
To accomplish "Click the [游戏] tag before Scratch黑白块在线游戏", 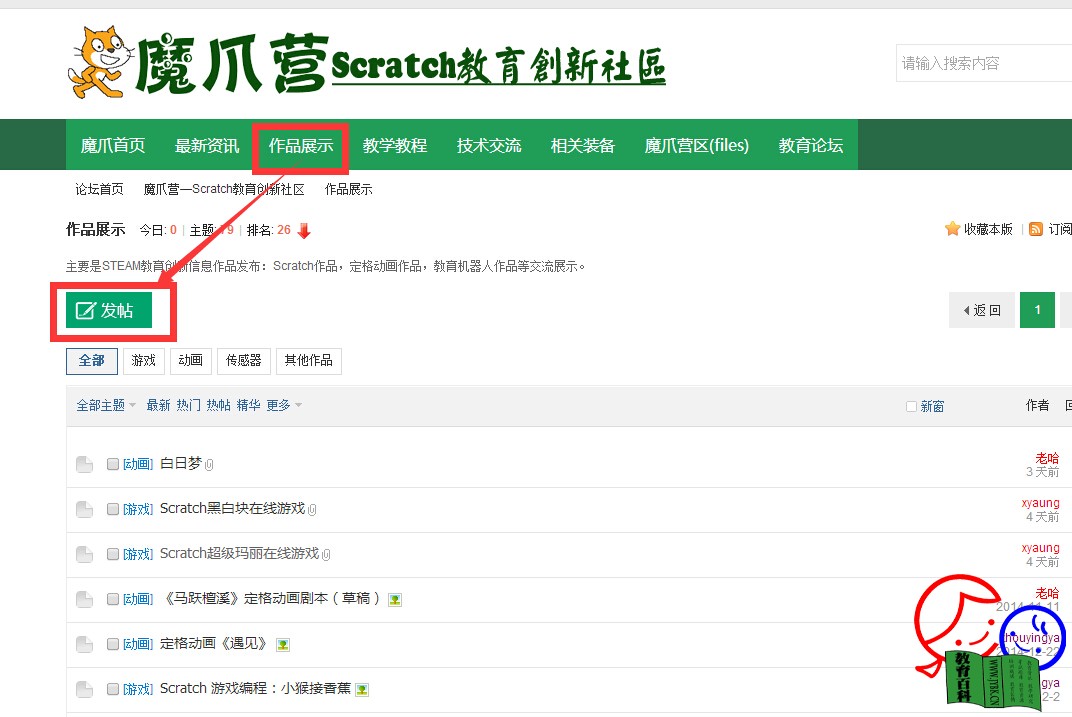I will (138, 509).
